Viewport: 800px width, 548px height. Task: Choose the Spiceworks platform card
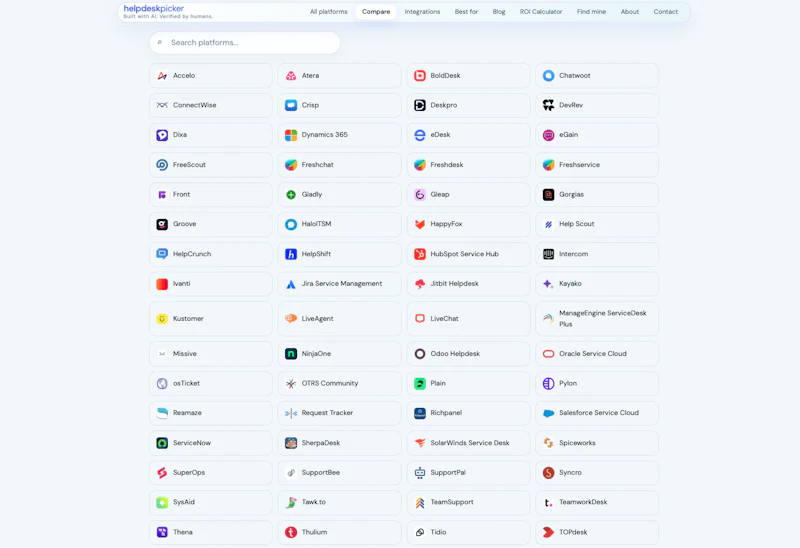(x=597, y=443)
